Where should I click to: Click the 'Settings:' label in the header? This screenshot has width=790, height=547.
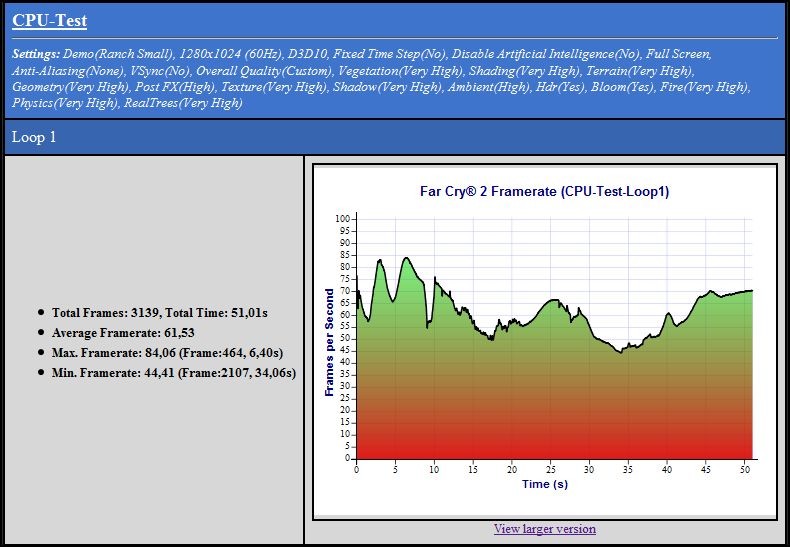point(36,54)
